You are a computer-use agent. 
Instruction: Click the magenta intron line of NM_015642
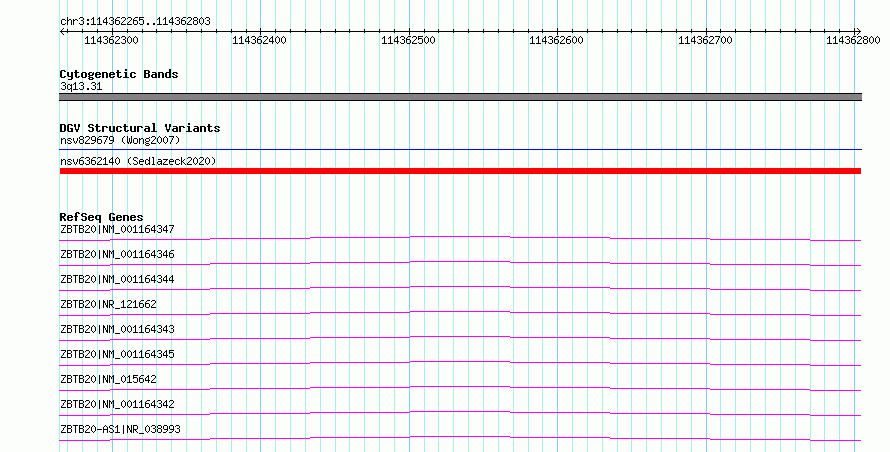click(x=460, y=387)
